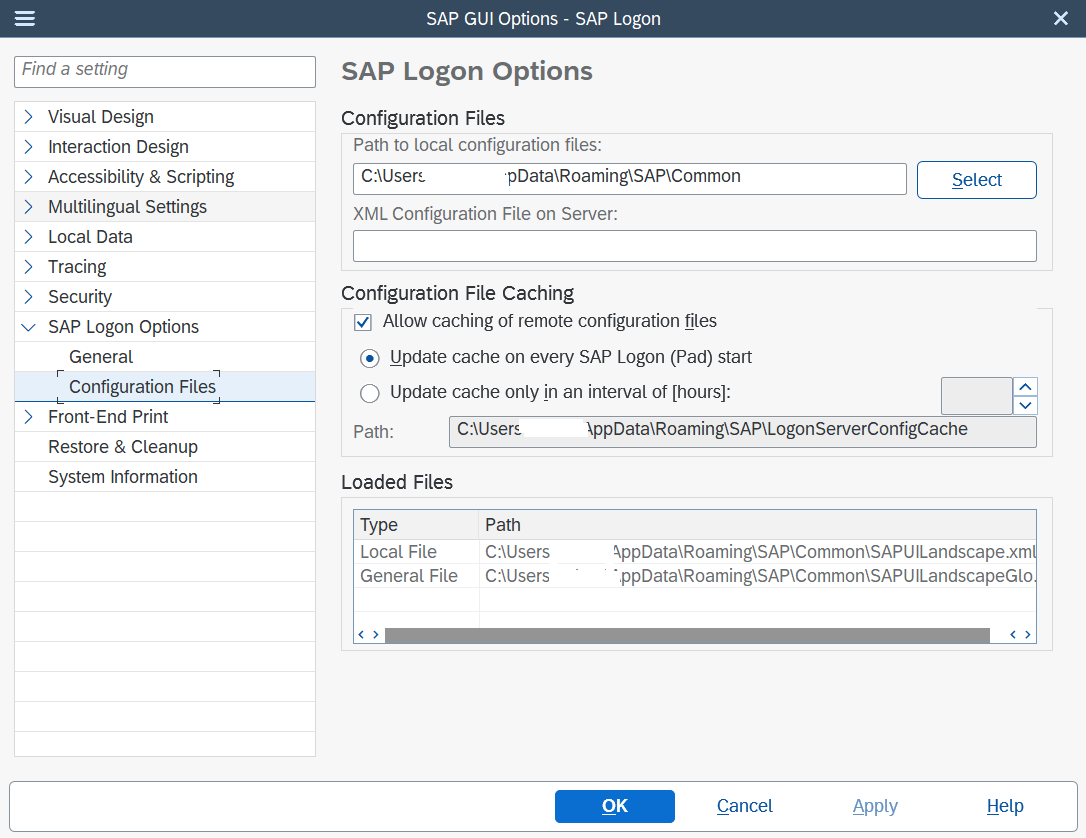1086x838 pixels.
Task: Expand the Local Data node
Action: 28,237
